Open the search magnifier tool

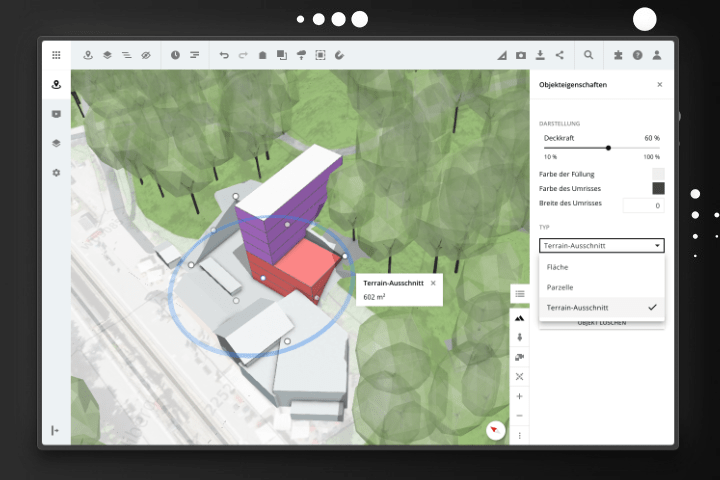[x=589, y=55]
